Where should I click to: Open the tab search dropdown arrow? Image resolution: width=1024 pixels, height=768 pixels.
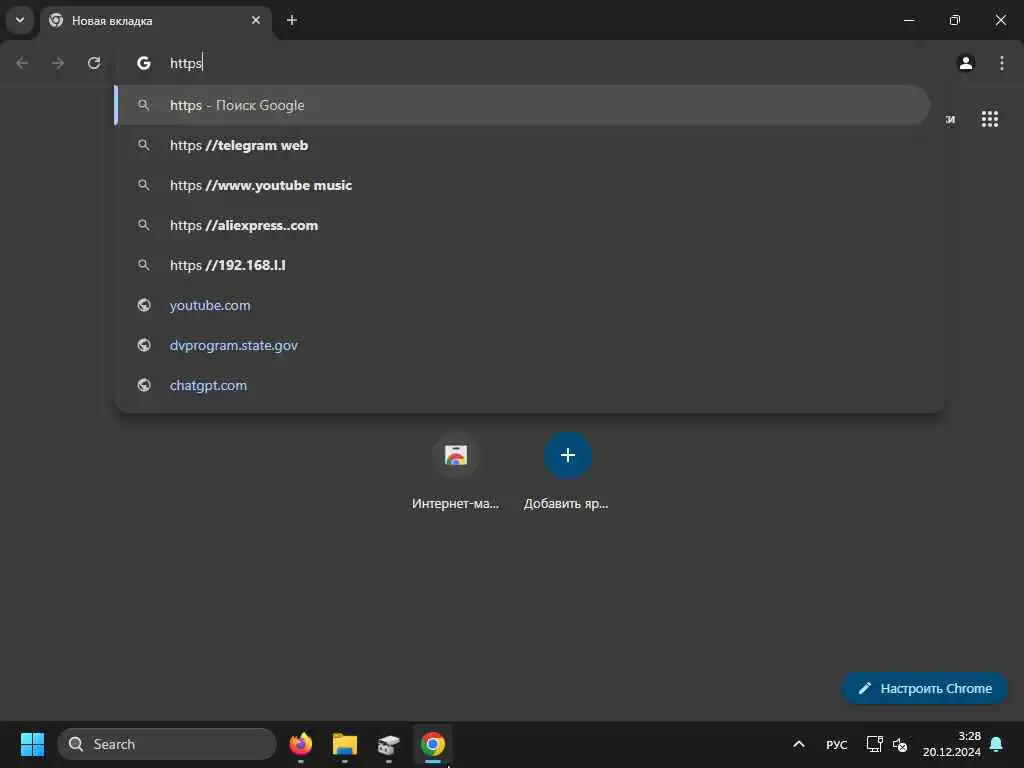point(20,20)
